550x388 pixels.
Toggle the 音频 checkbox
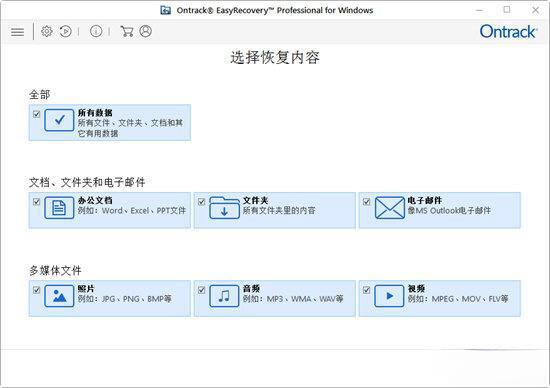pos(201,290)
